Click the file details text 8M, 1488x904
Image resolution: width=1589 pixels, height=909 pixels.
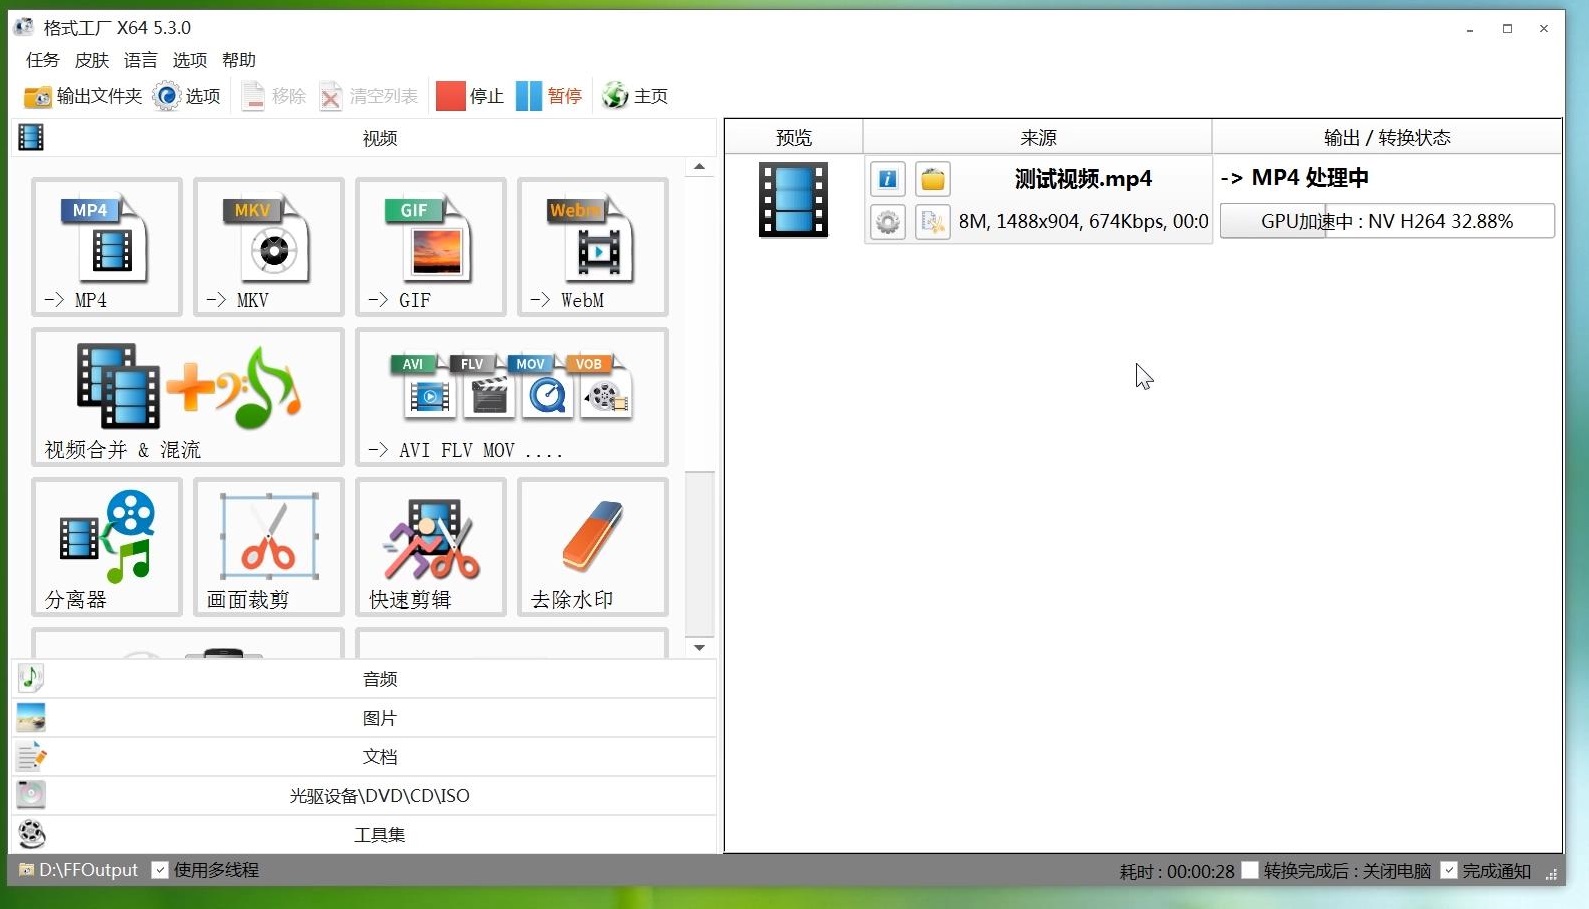click(x=1083, y=222)
